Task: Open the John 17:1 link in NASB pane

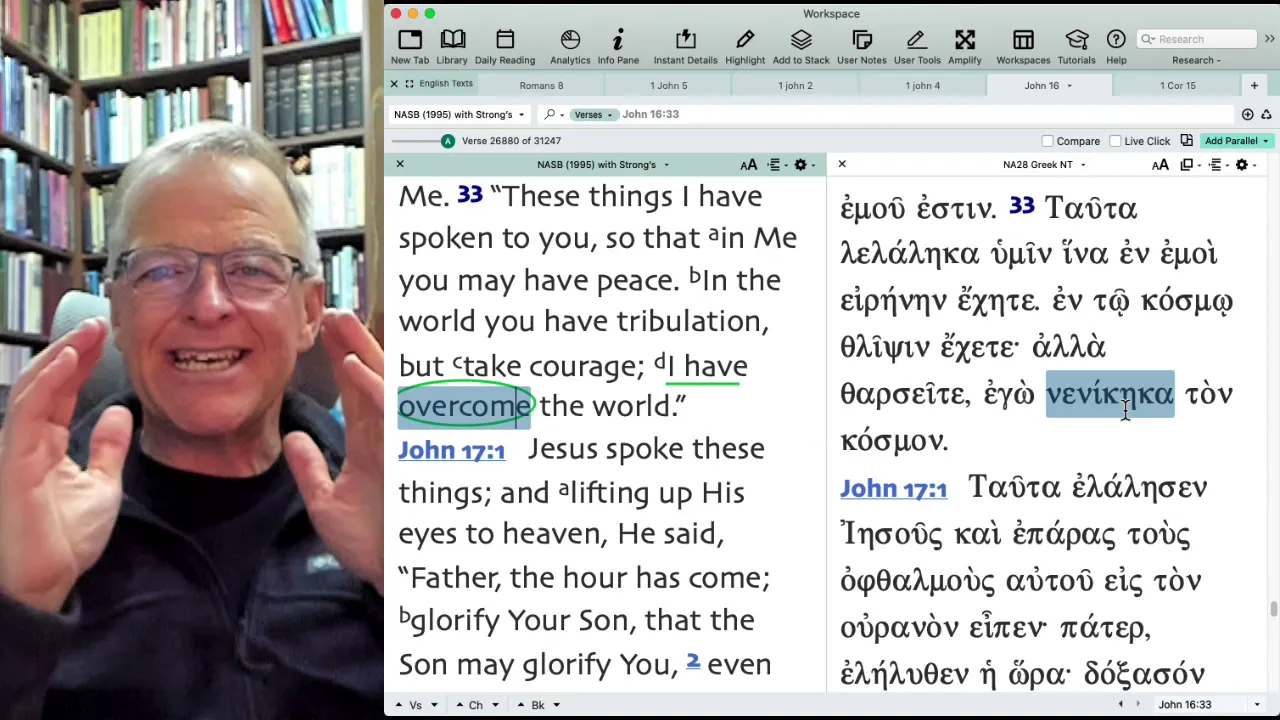Action: click(452, 451)
